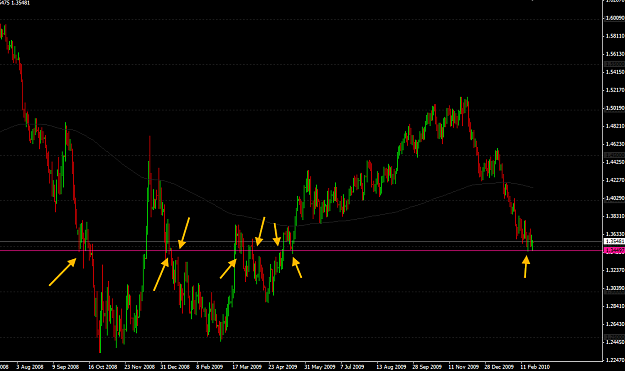Image resolution: width=625 pixels, height=371 pixels.
Task: Click the '9 Sep 2008' date label
Action: coord(65,367)
